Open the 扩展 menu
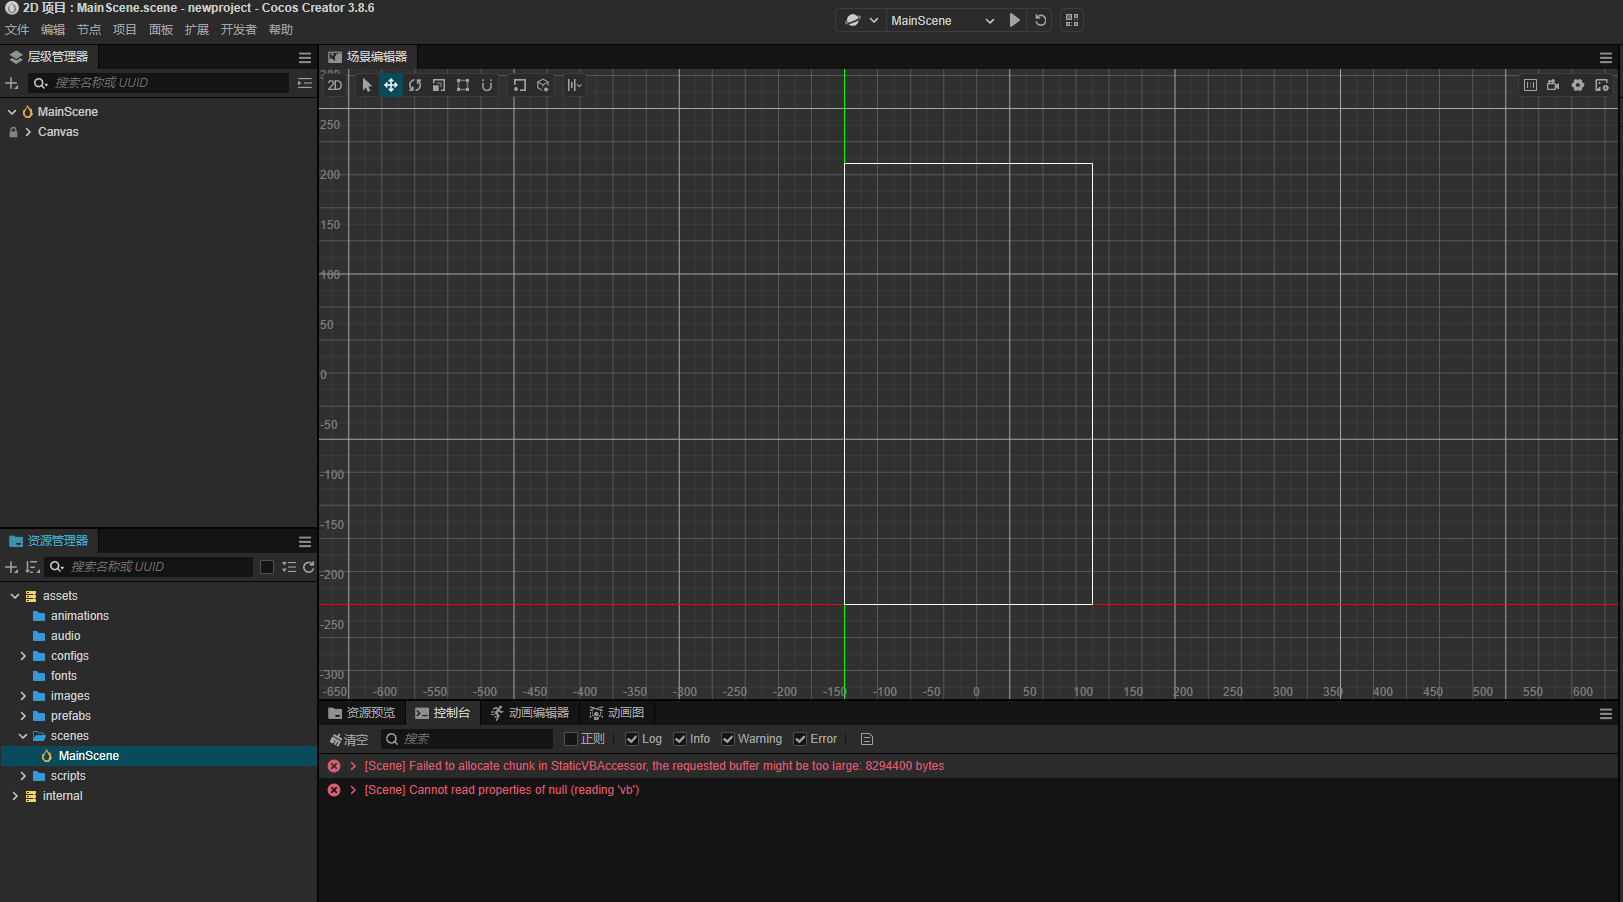Viewport: 1623px width, 902px height. [x=197, y=30]
